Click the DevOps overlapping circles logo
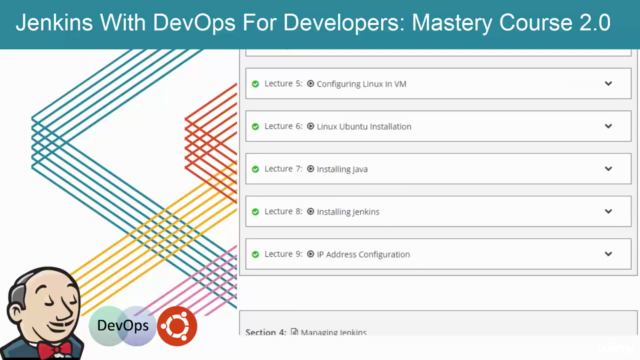Viewport: 640px width, 360px height. coord(123,326)
